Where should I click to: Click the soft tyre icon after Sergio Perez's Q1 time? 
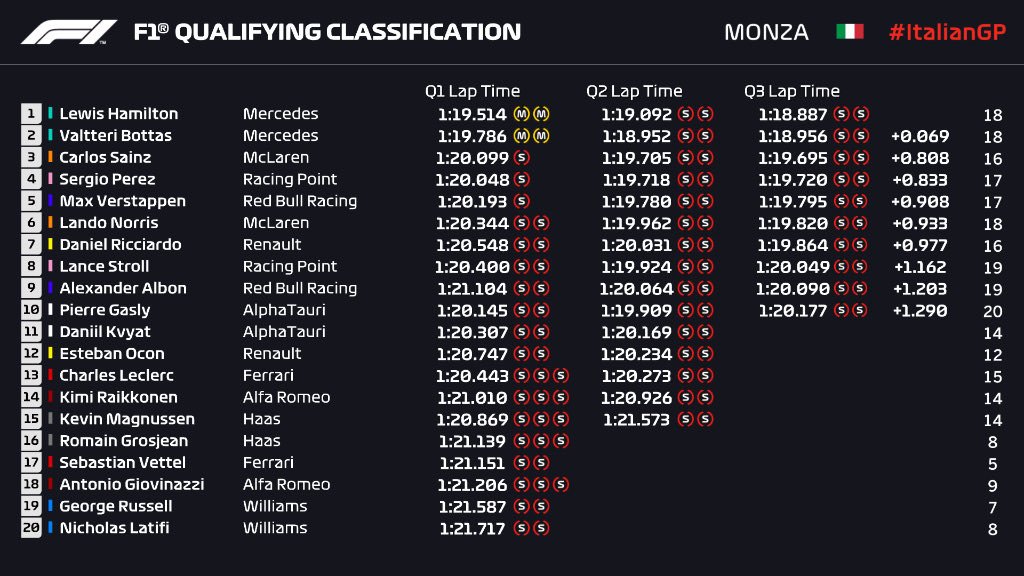(x=521, y=179)
